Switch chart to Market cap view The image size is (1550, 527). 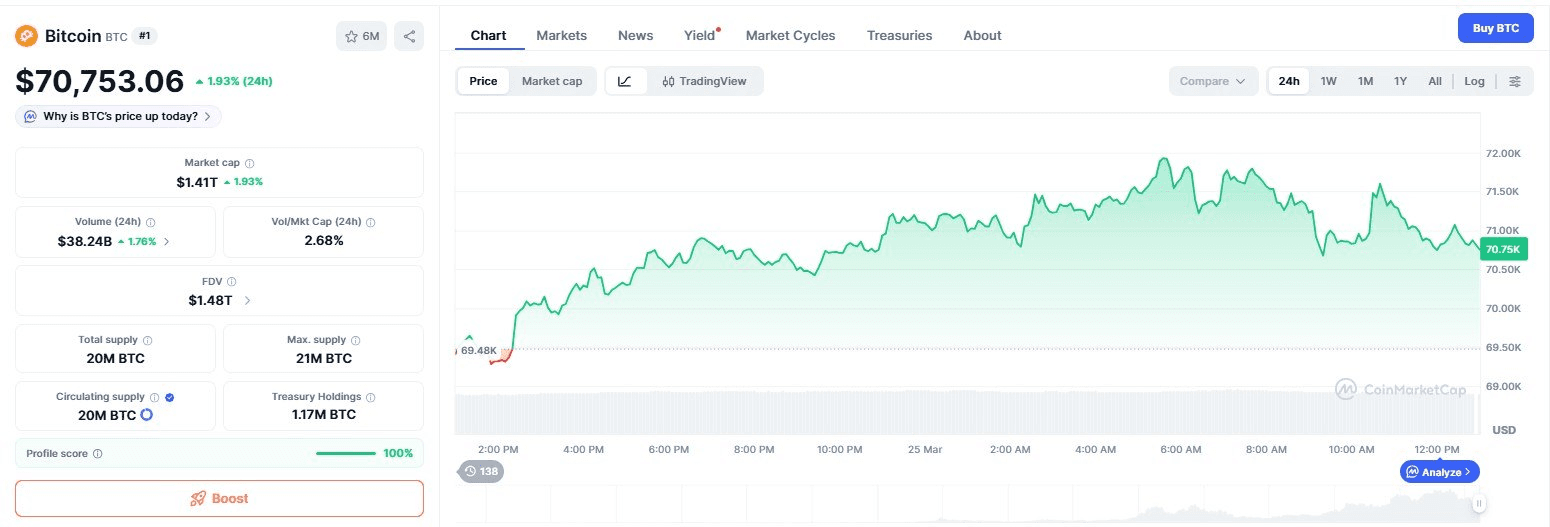click(x=552, y=81)
